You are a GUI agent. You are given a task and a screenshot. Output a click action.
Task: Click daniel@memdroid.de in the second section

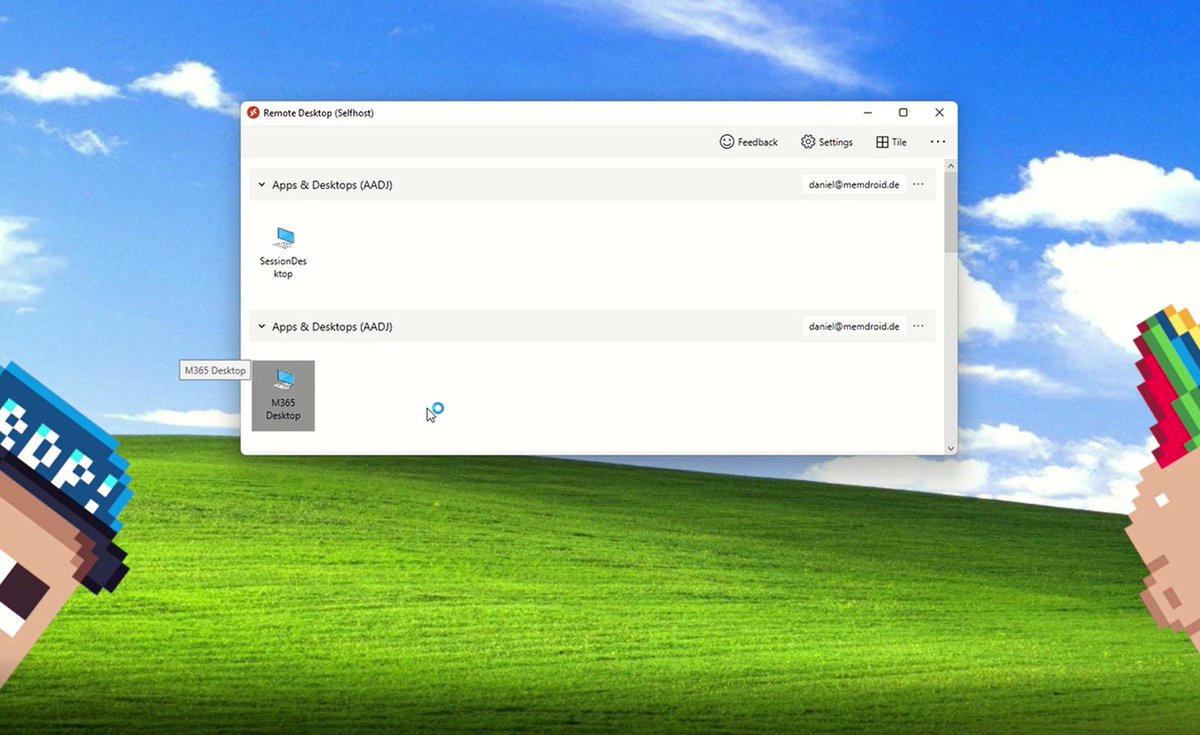point(854,327)
